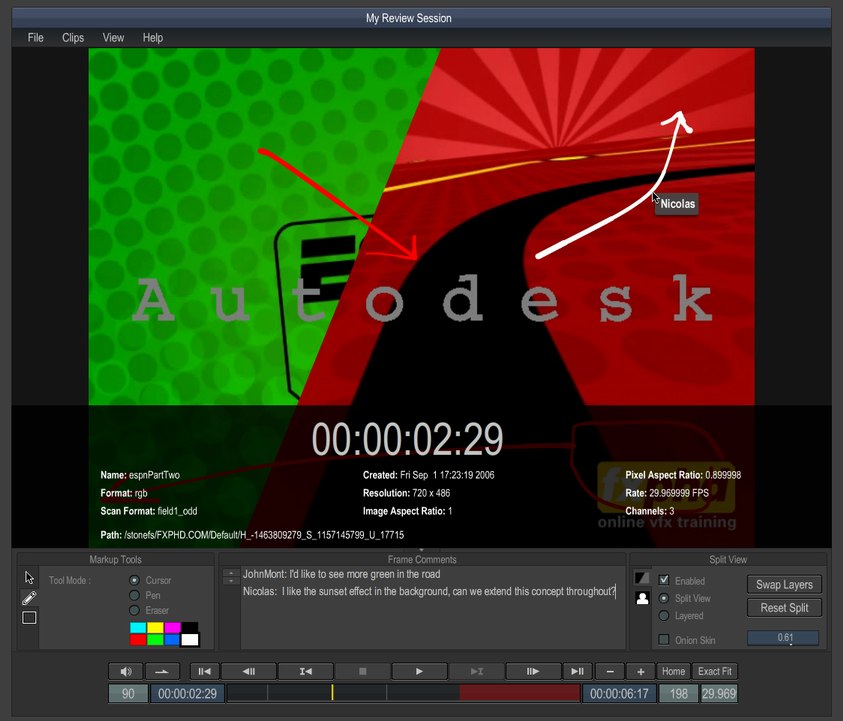The image size is (843, 721).
Task: Click the Reset Split button
Action: pyautogui.click(x=784, y=608)
